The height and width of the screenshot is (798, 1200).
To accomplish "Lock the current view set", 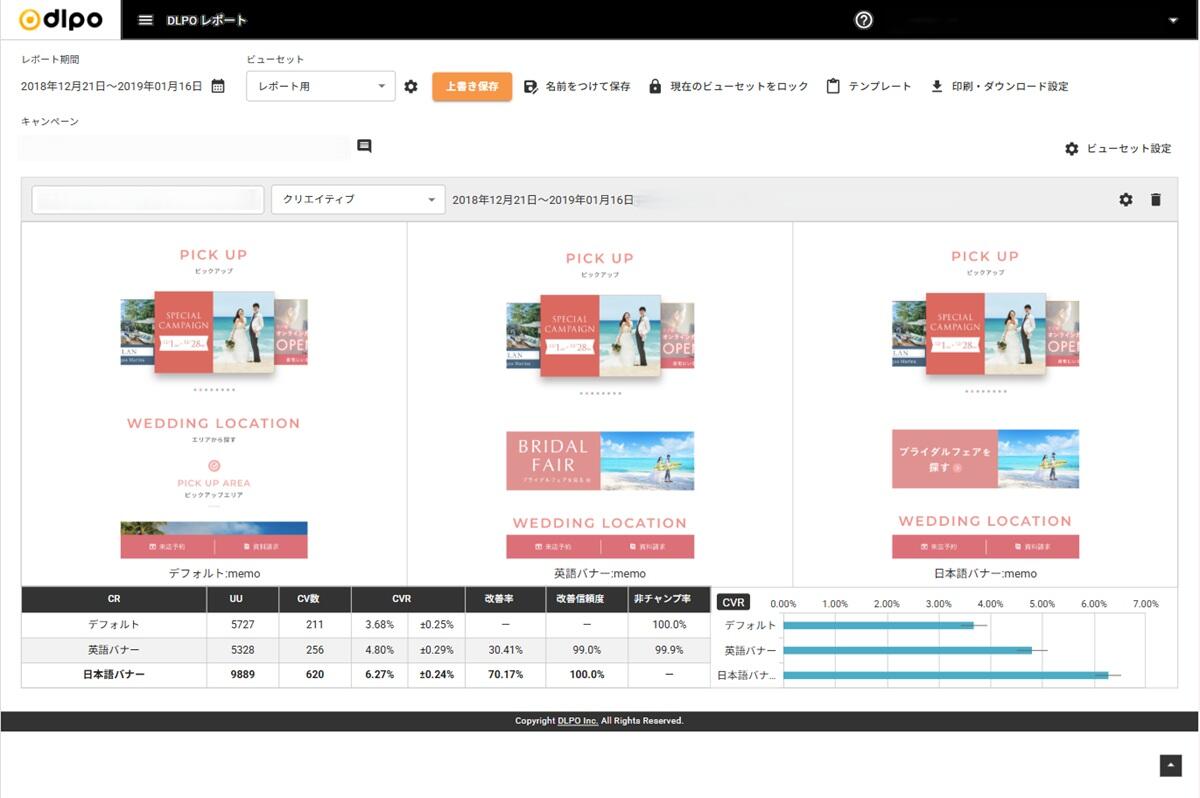I will tap(728, 87).
